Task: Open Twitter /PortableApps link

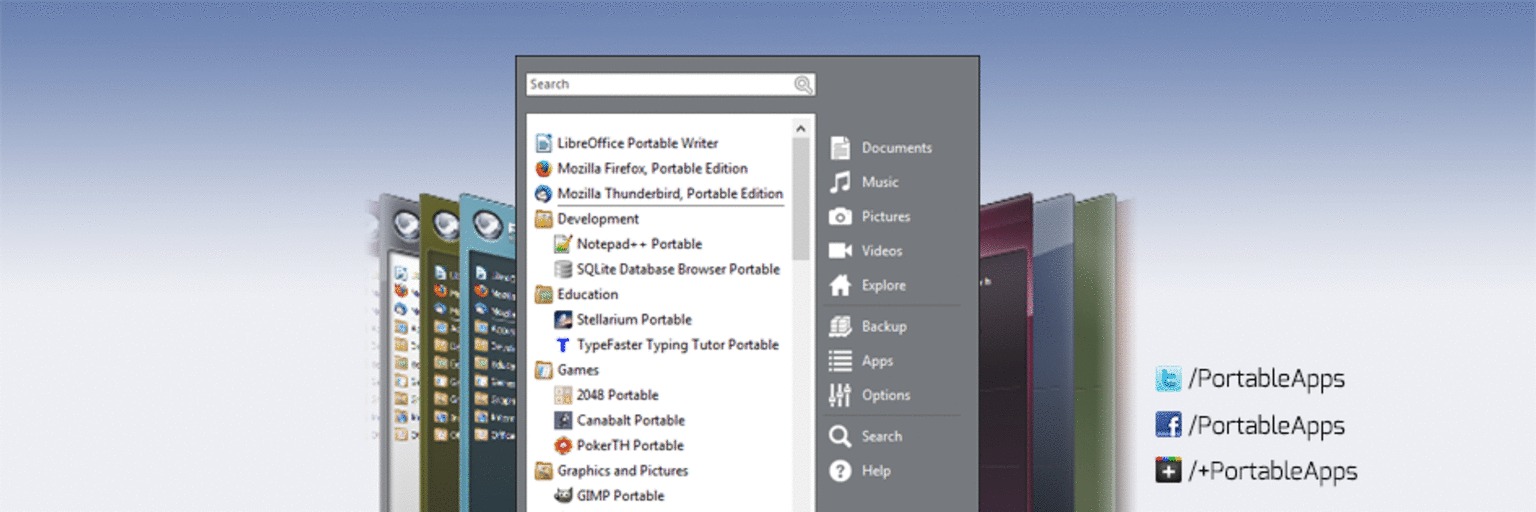Action: 1266,379
